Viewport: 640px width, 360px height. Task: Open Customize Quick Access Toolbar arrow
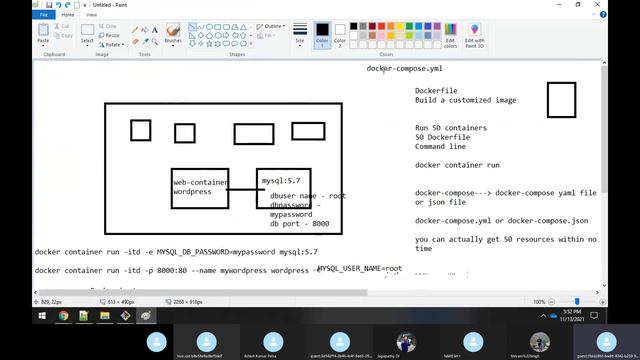click(x=85, y=5)
